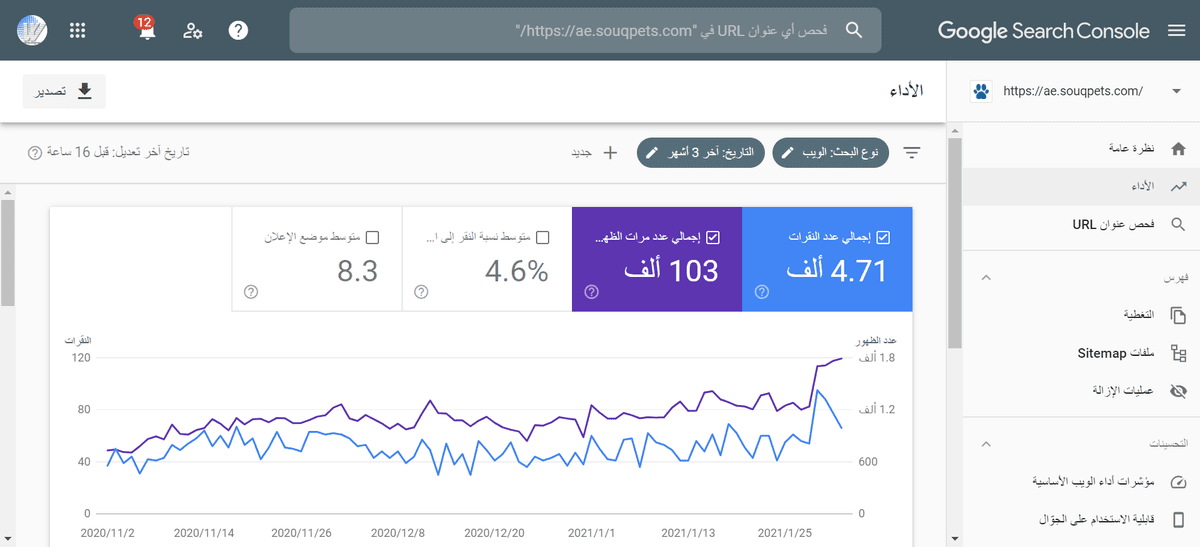Click the 103 ألف impressions value
Screen dimensions: 1200x547
[672, 270]
